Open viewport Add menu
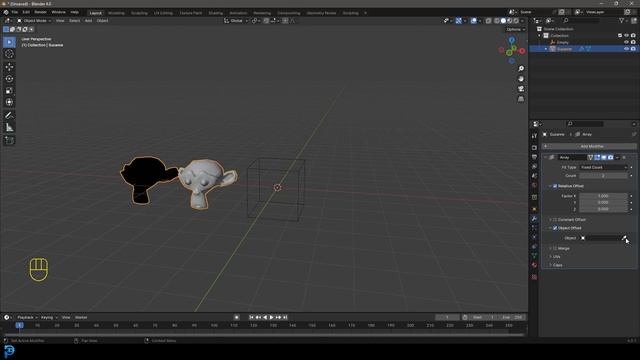Image resolution: width=640 pixels, height=360 pixels. click(88, 21)
